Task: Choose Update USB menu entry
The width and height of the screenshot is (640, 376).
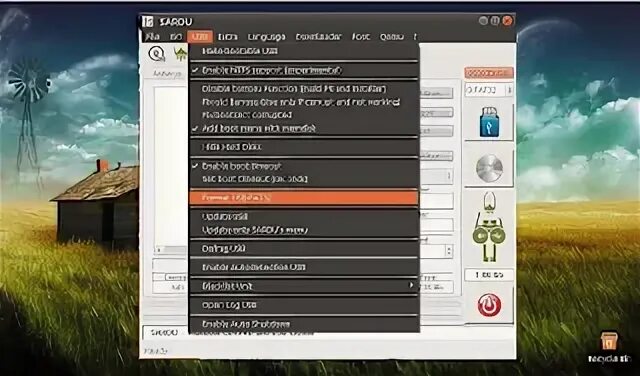Action: pos(304,216)
